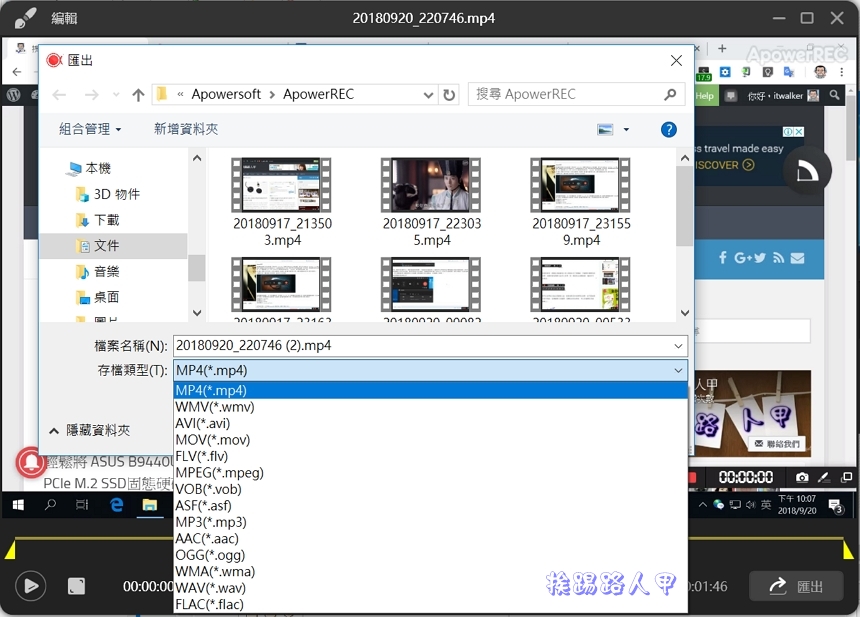Viewport: 860px width, 617px height.
Task: Click the right yellow trim marker
Action: [848, 549]
